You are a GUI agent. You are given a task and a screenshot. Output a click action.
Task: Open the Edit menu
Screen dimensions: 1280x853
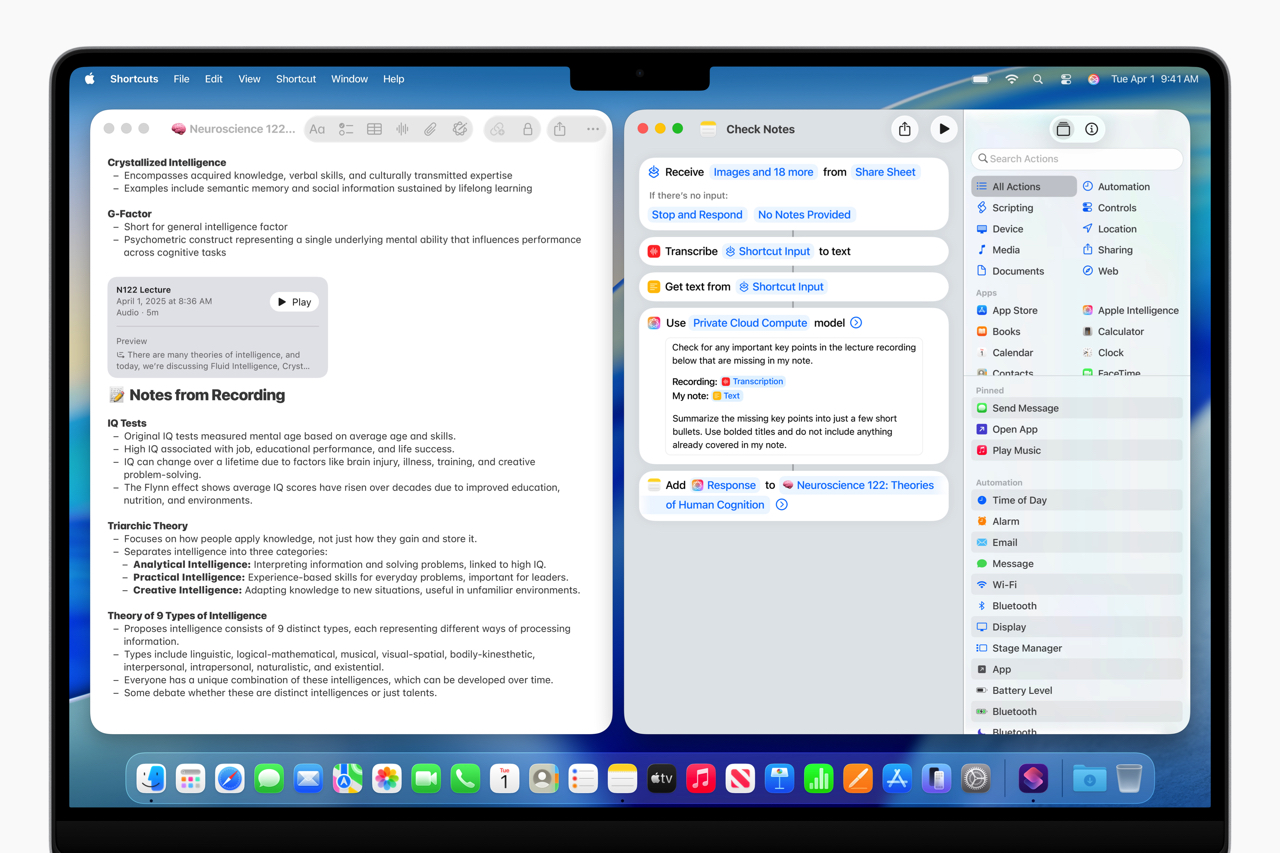pyautogui.click(x=213, y=79)
